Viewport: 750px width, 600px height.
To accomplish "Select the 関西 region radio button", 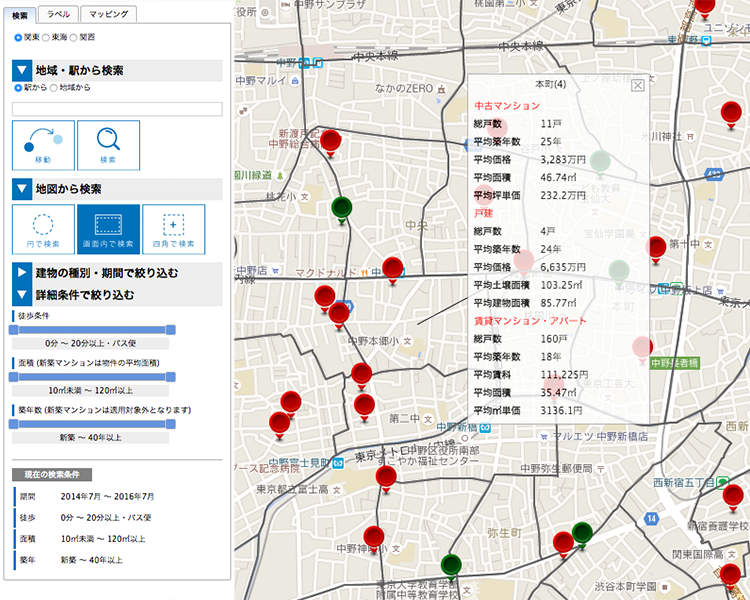I will 73,37.
